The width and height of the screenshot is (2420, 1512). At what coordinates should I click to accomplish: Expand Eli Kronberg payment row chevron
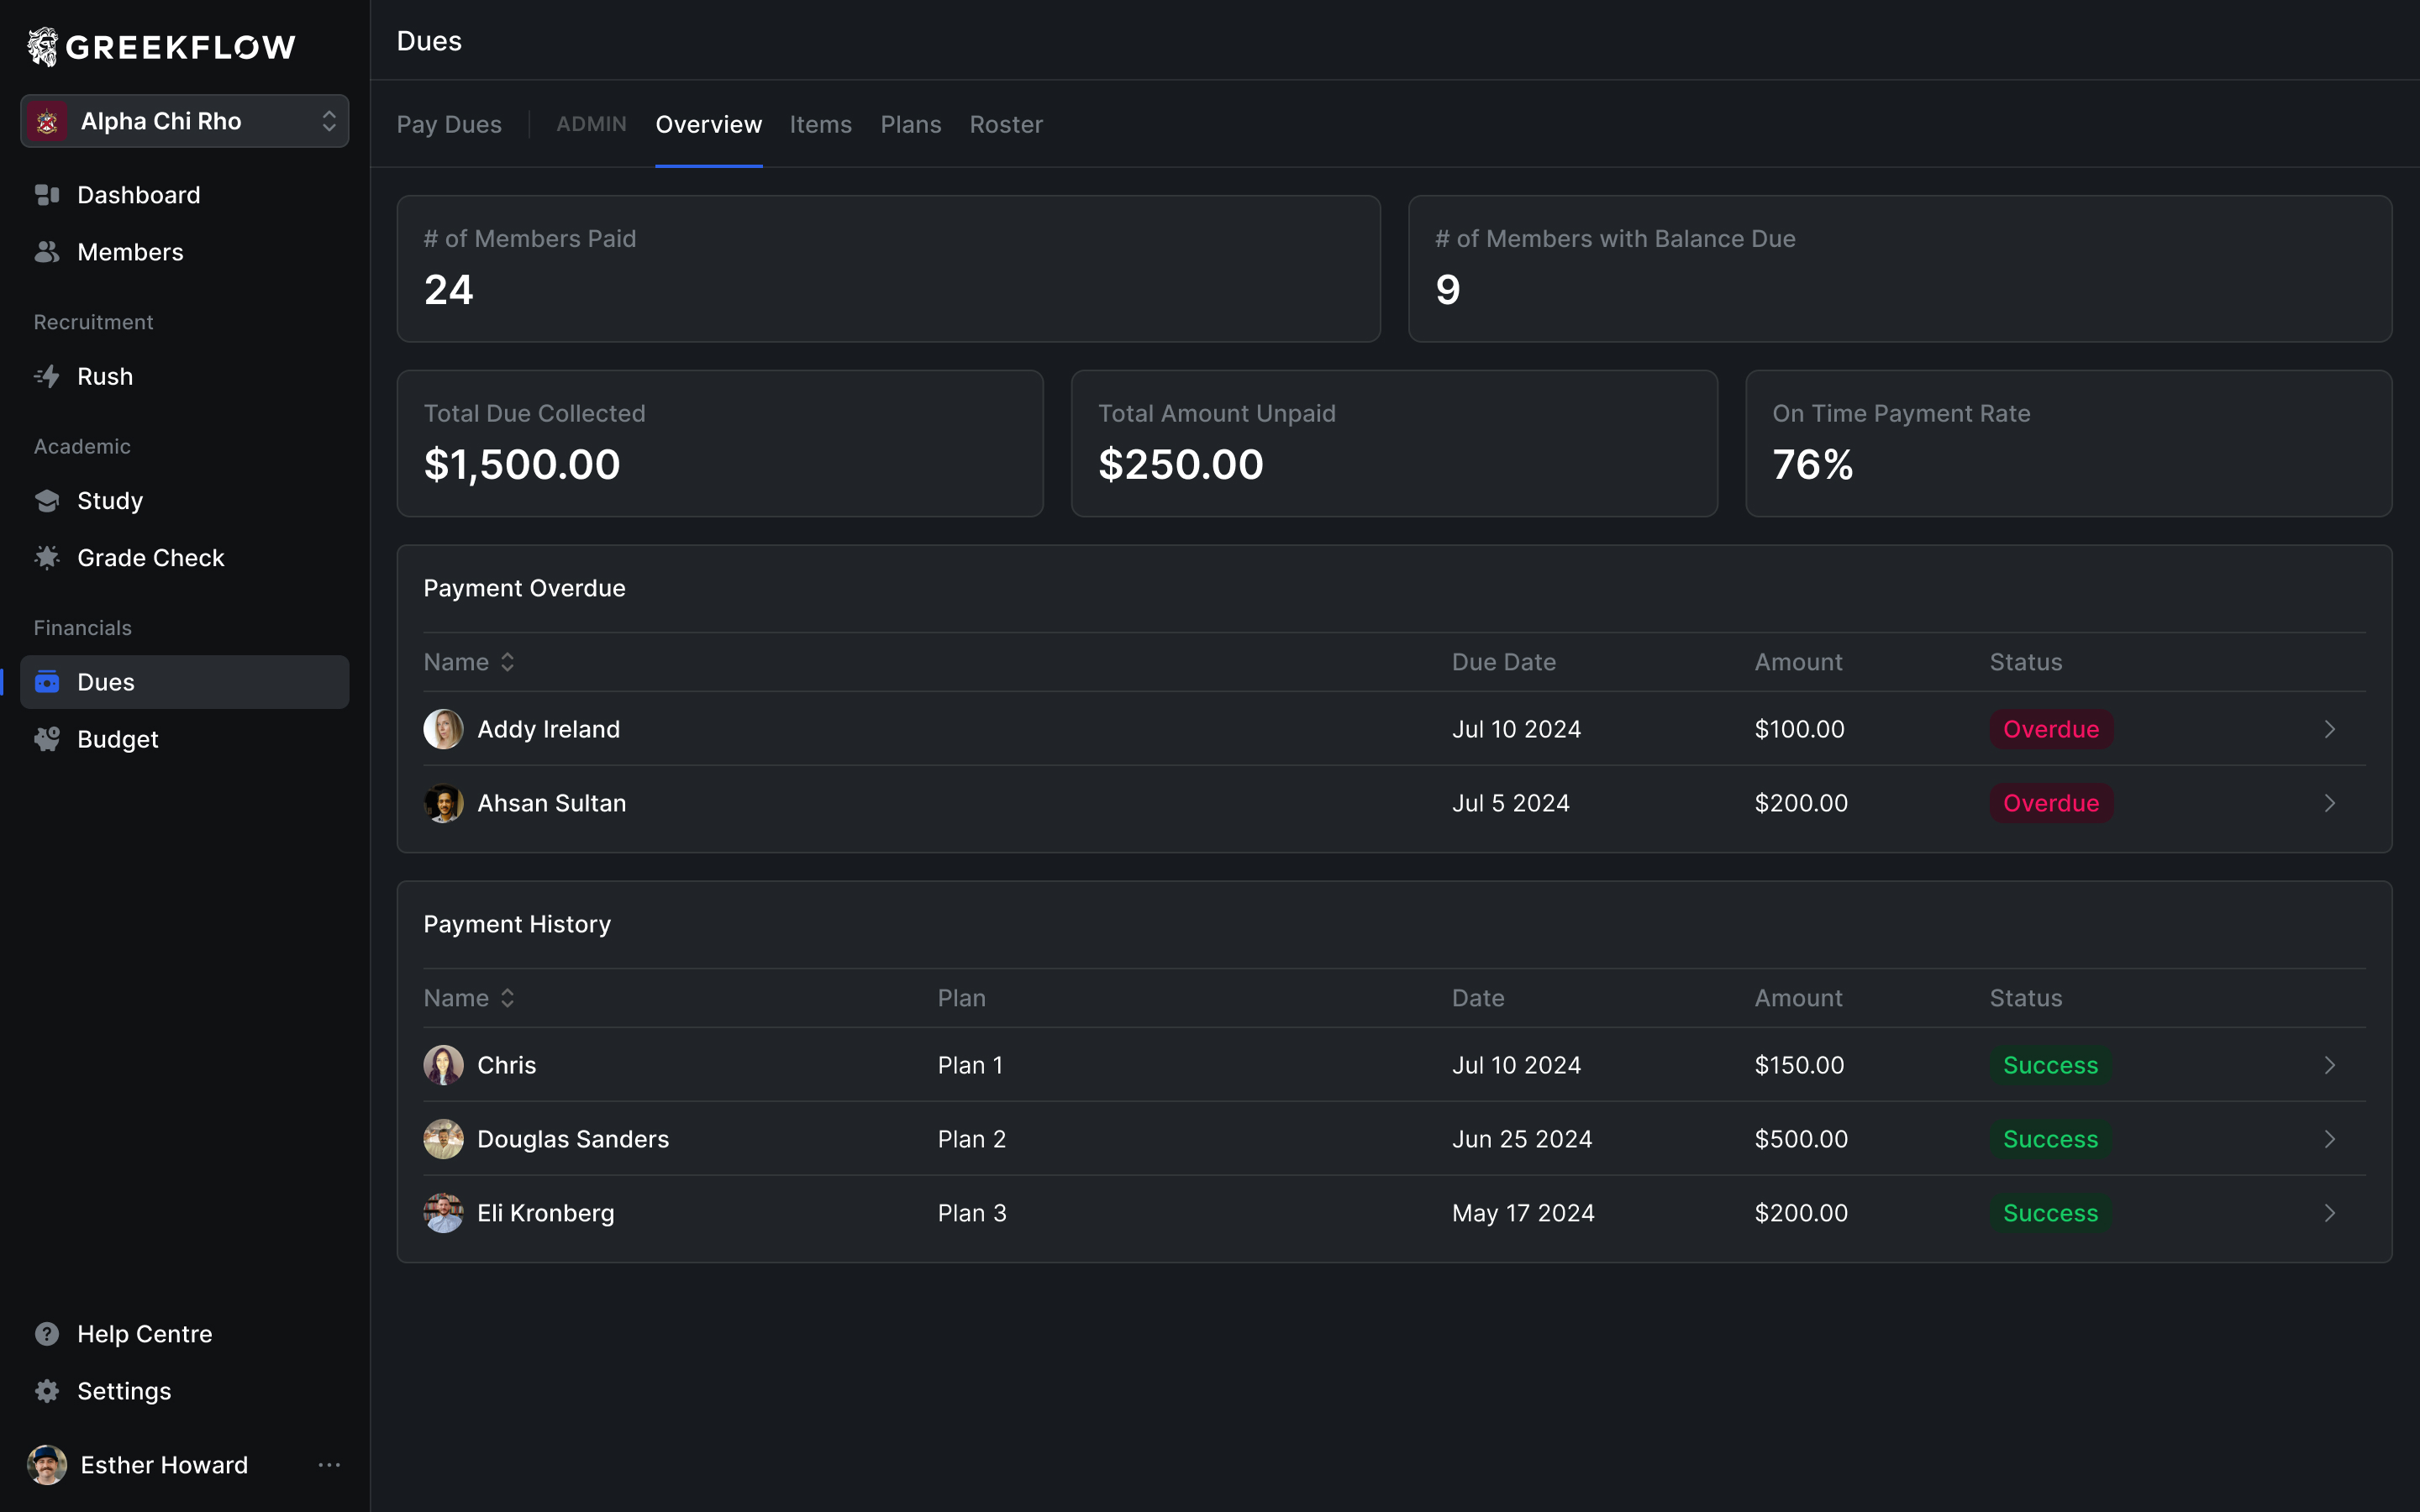tap(2330, 1213)
